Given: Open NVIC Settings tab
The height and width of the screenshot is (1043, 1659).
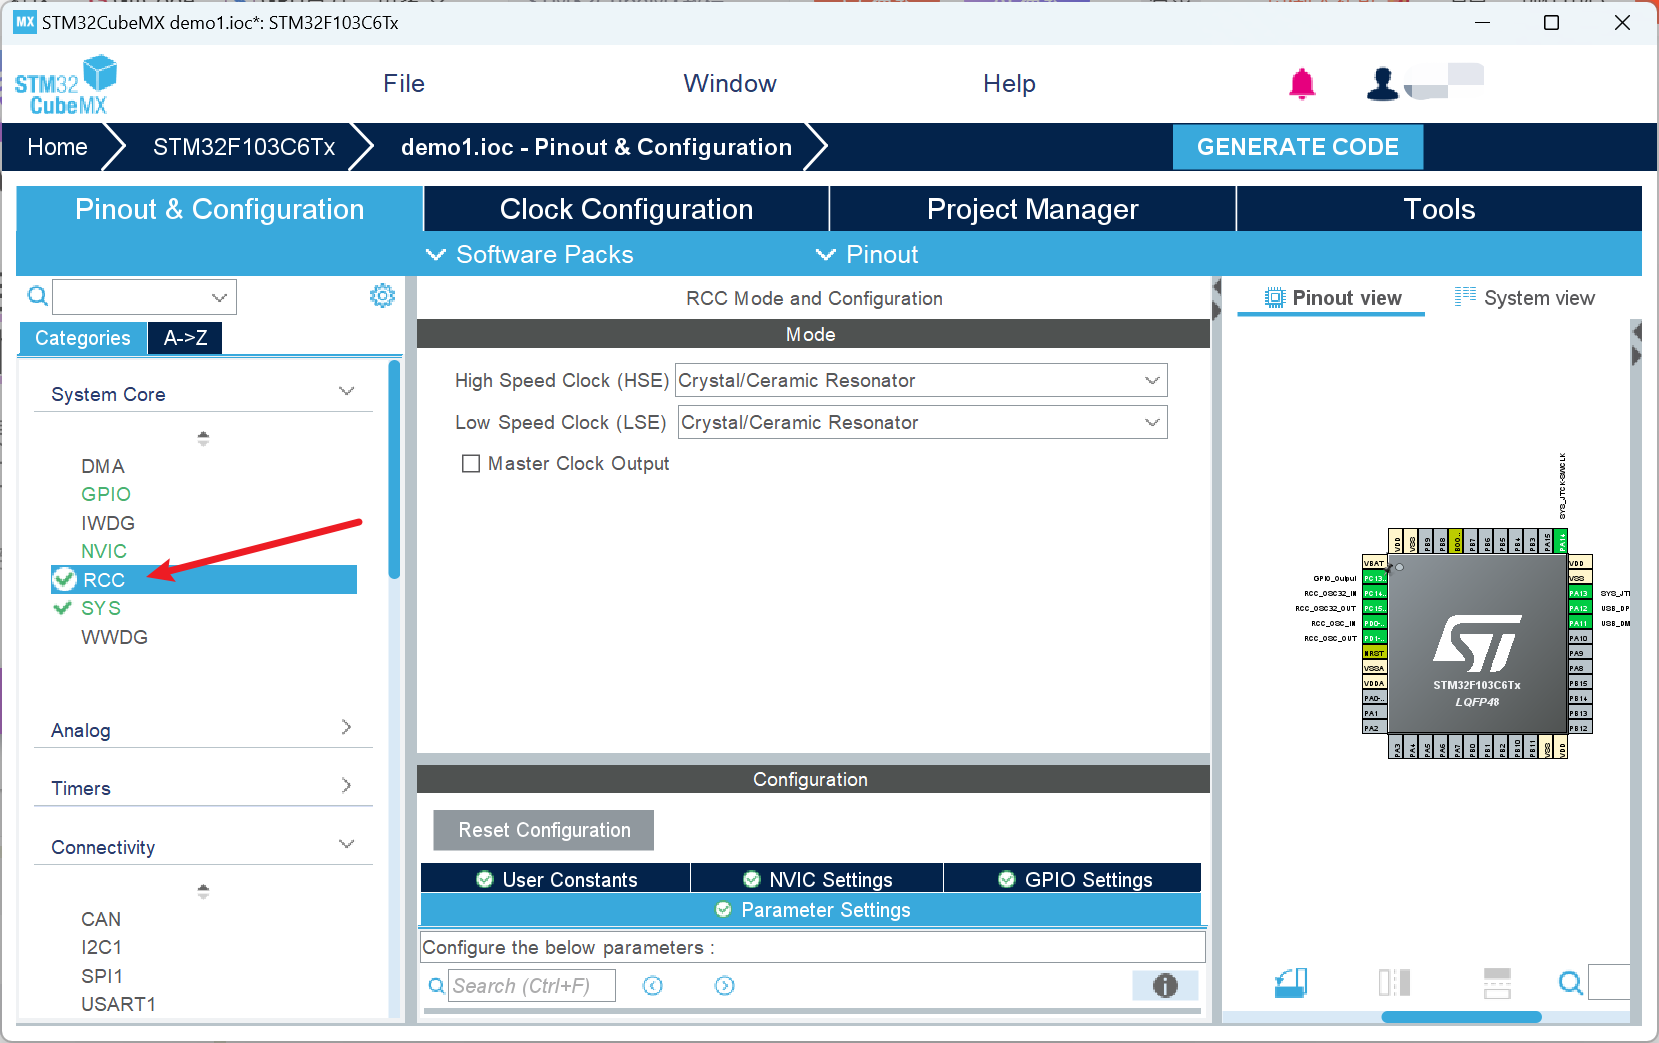Looking at the screenshot, I should click(817, 879).
